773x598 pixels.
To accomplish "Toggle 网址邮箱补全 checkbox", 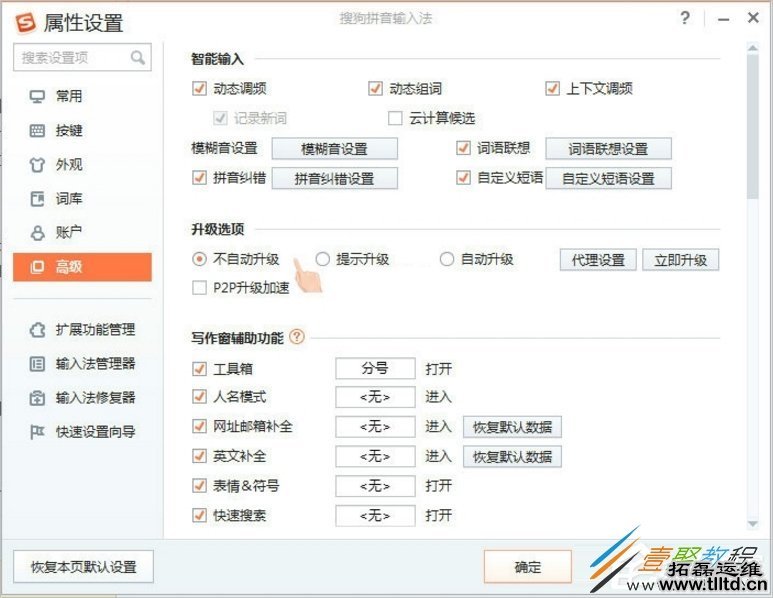I will point(199,426).
